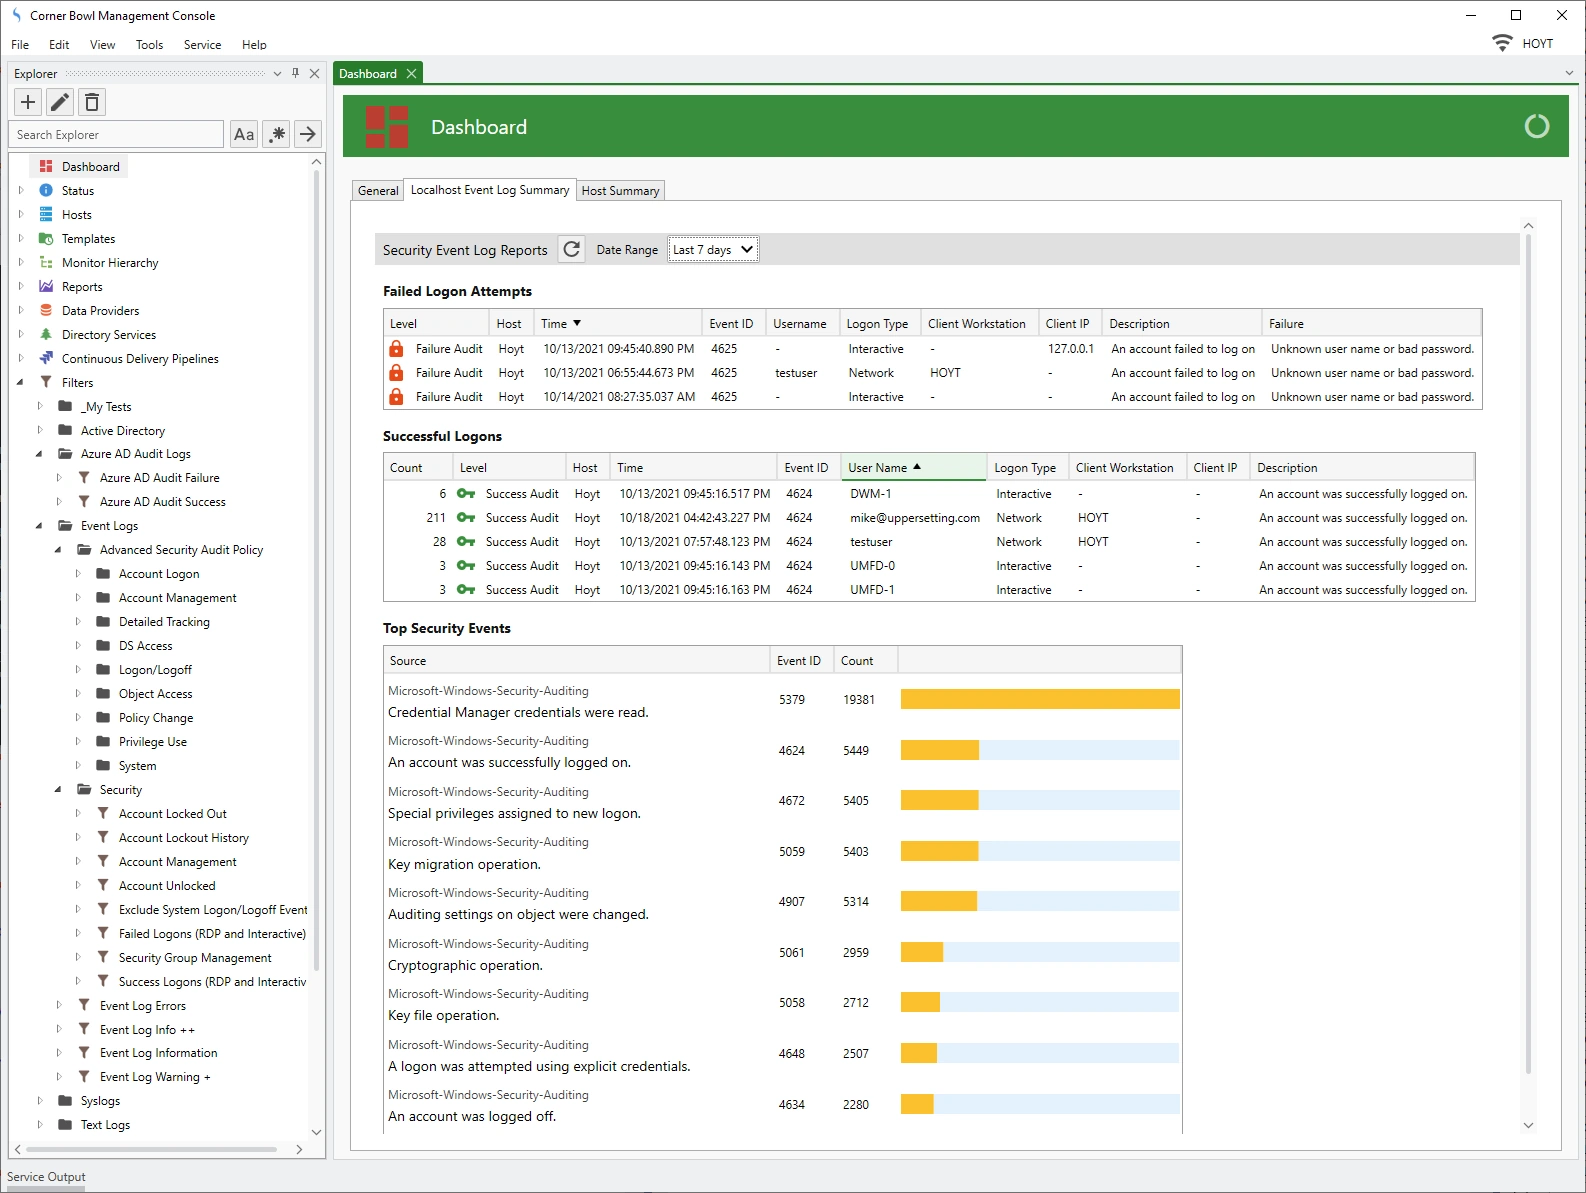The image size is (1586, 1193).
Task: Switch to Localhost Event Log Summary tab
Action: click(490, 189)
